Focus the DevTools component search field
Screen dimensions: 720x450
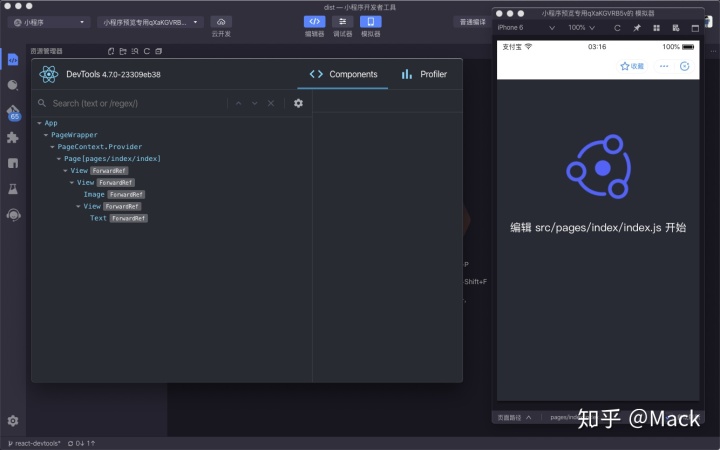(138, 103)
